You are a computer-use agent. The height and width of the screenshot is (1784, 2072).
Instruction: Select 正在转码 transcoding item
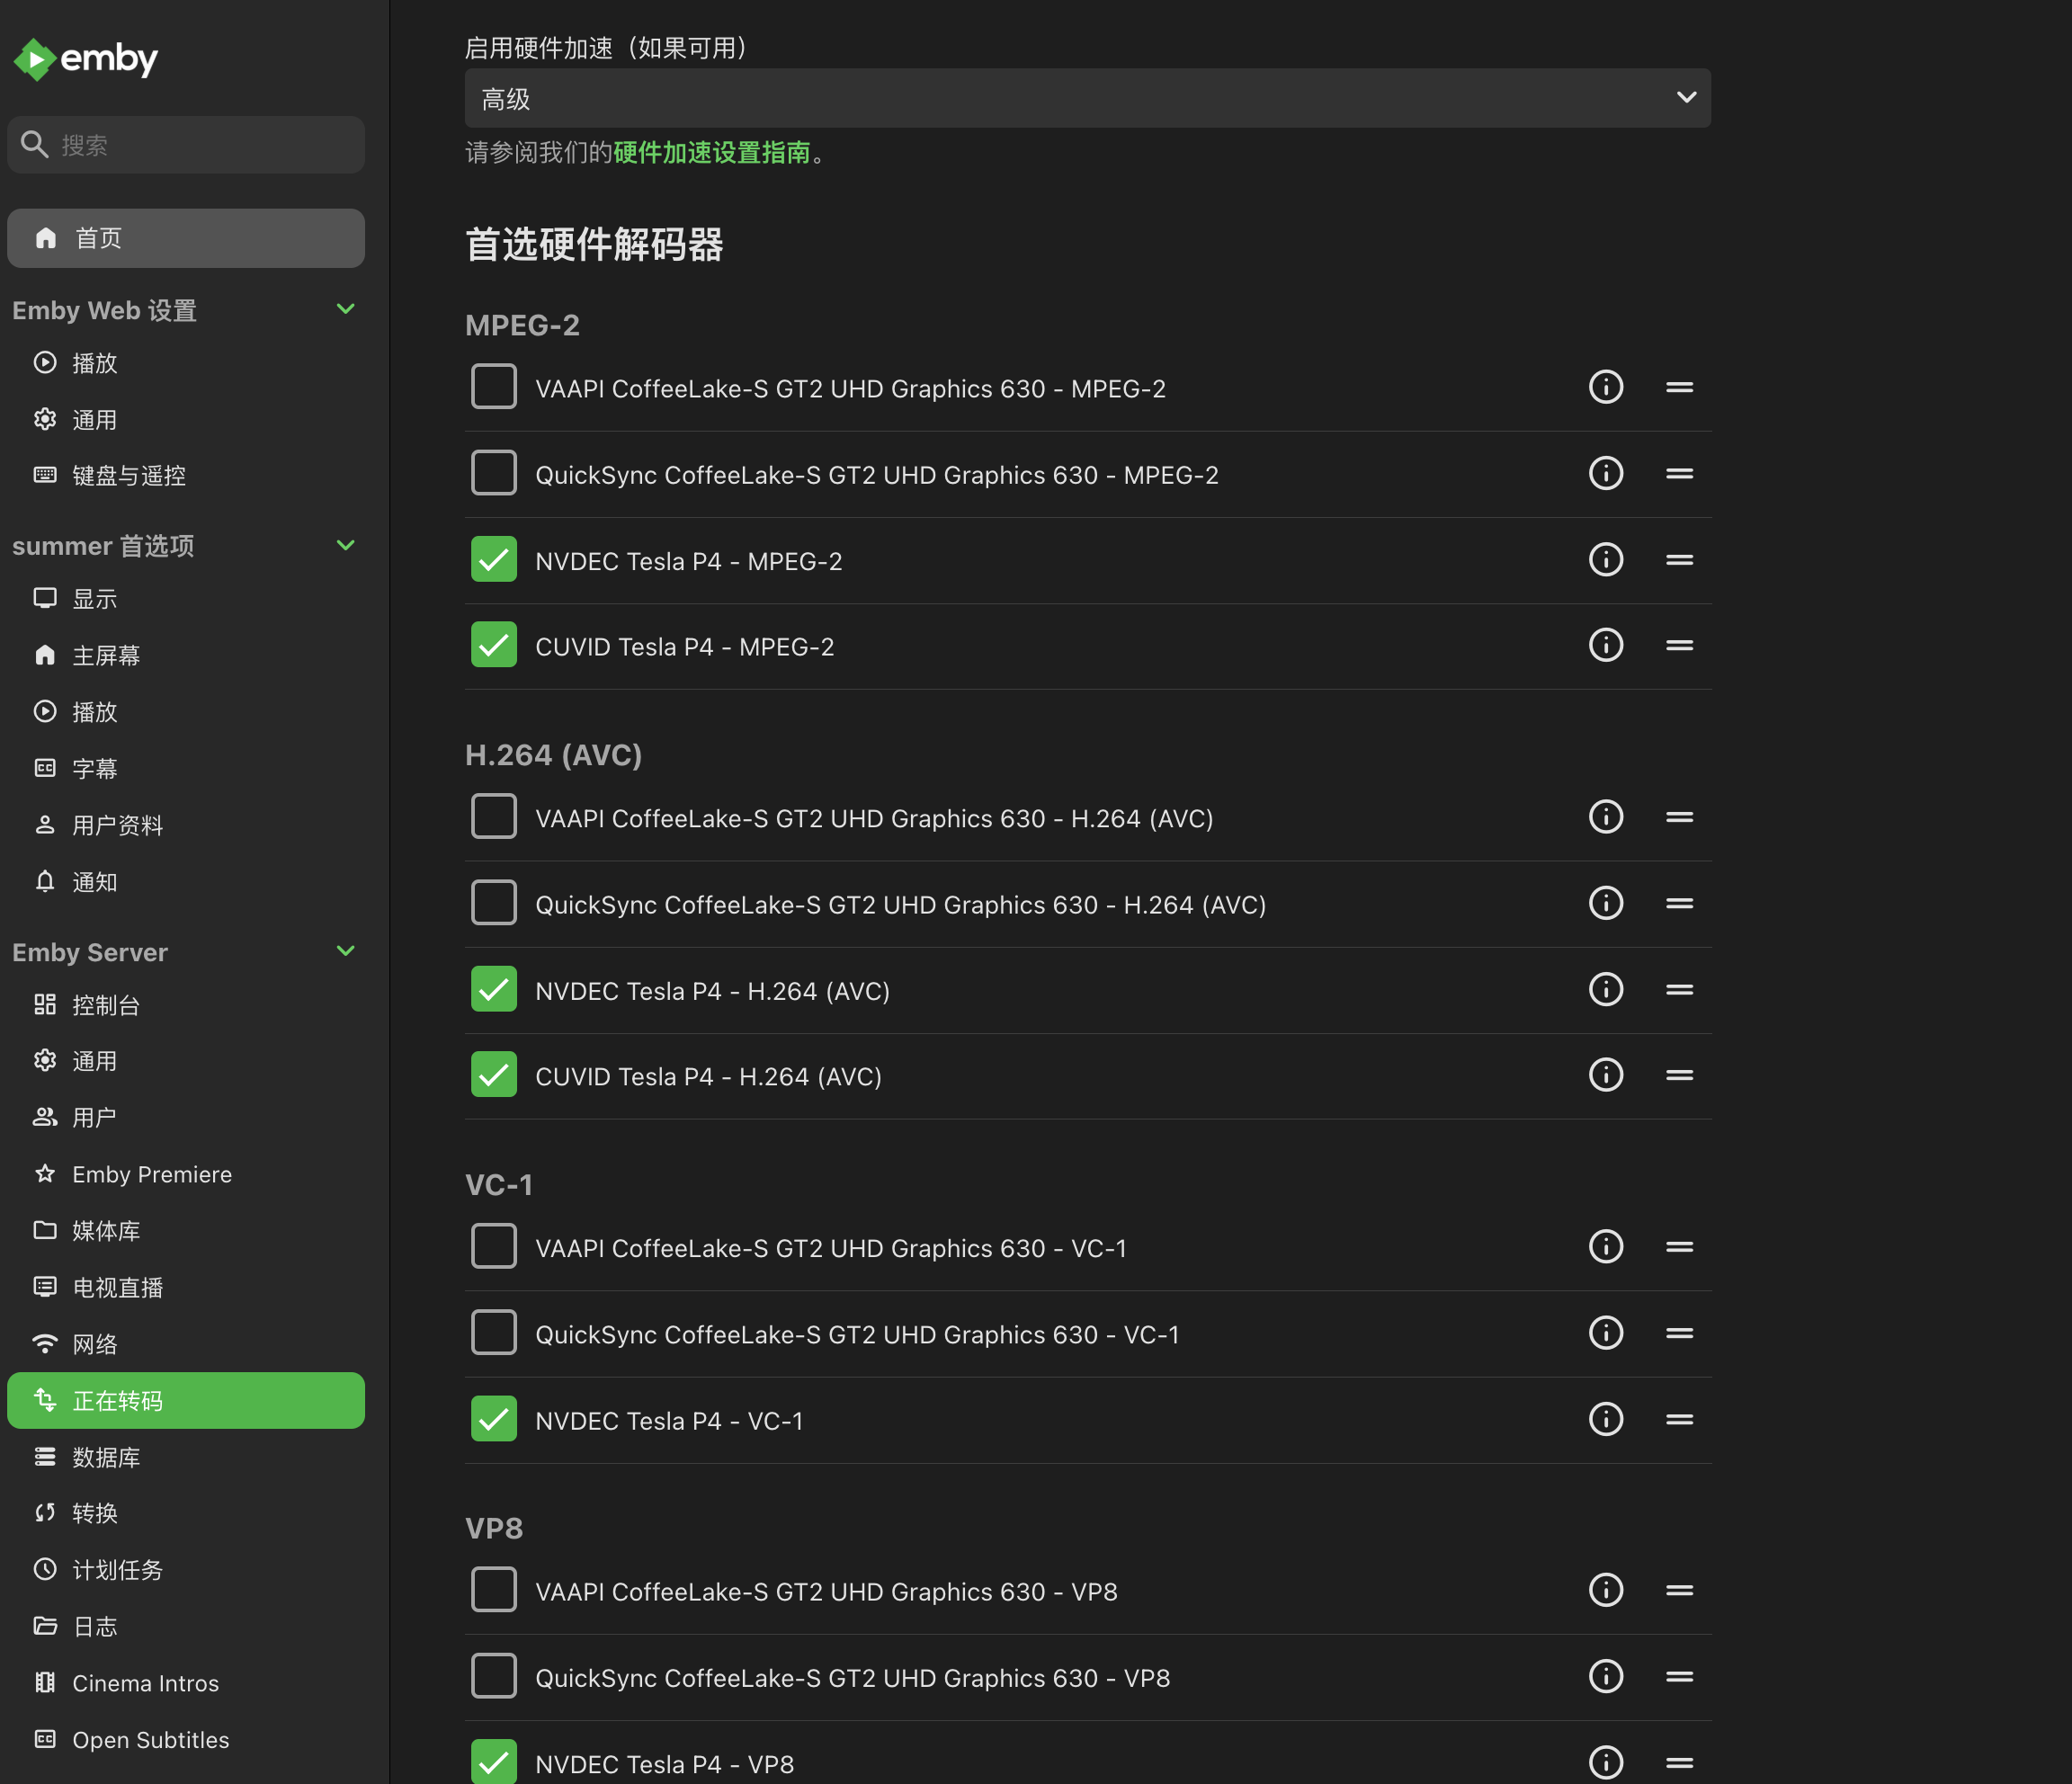[186, 1401]
